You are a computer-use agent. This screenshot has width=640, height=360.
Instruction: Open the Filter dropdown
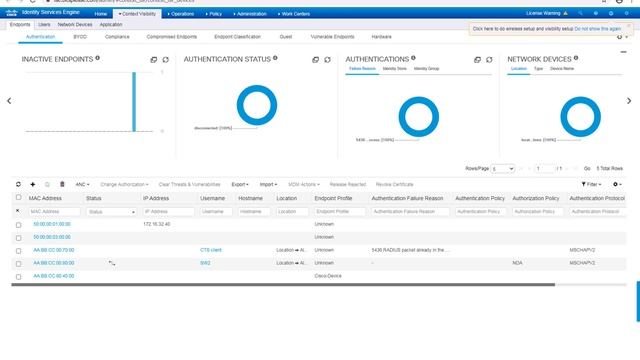pos(591,184)
